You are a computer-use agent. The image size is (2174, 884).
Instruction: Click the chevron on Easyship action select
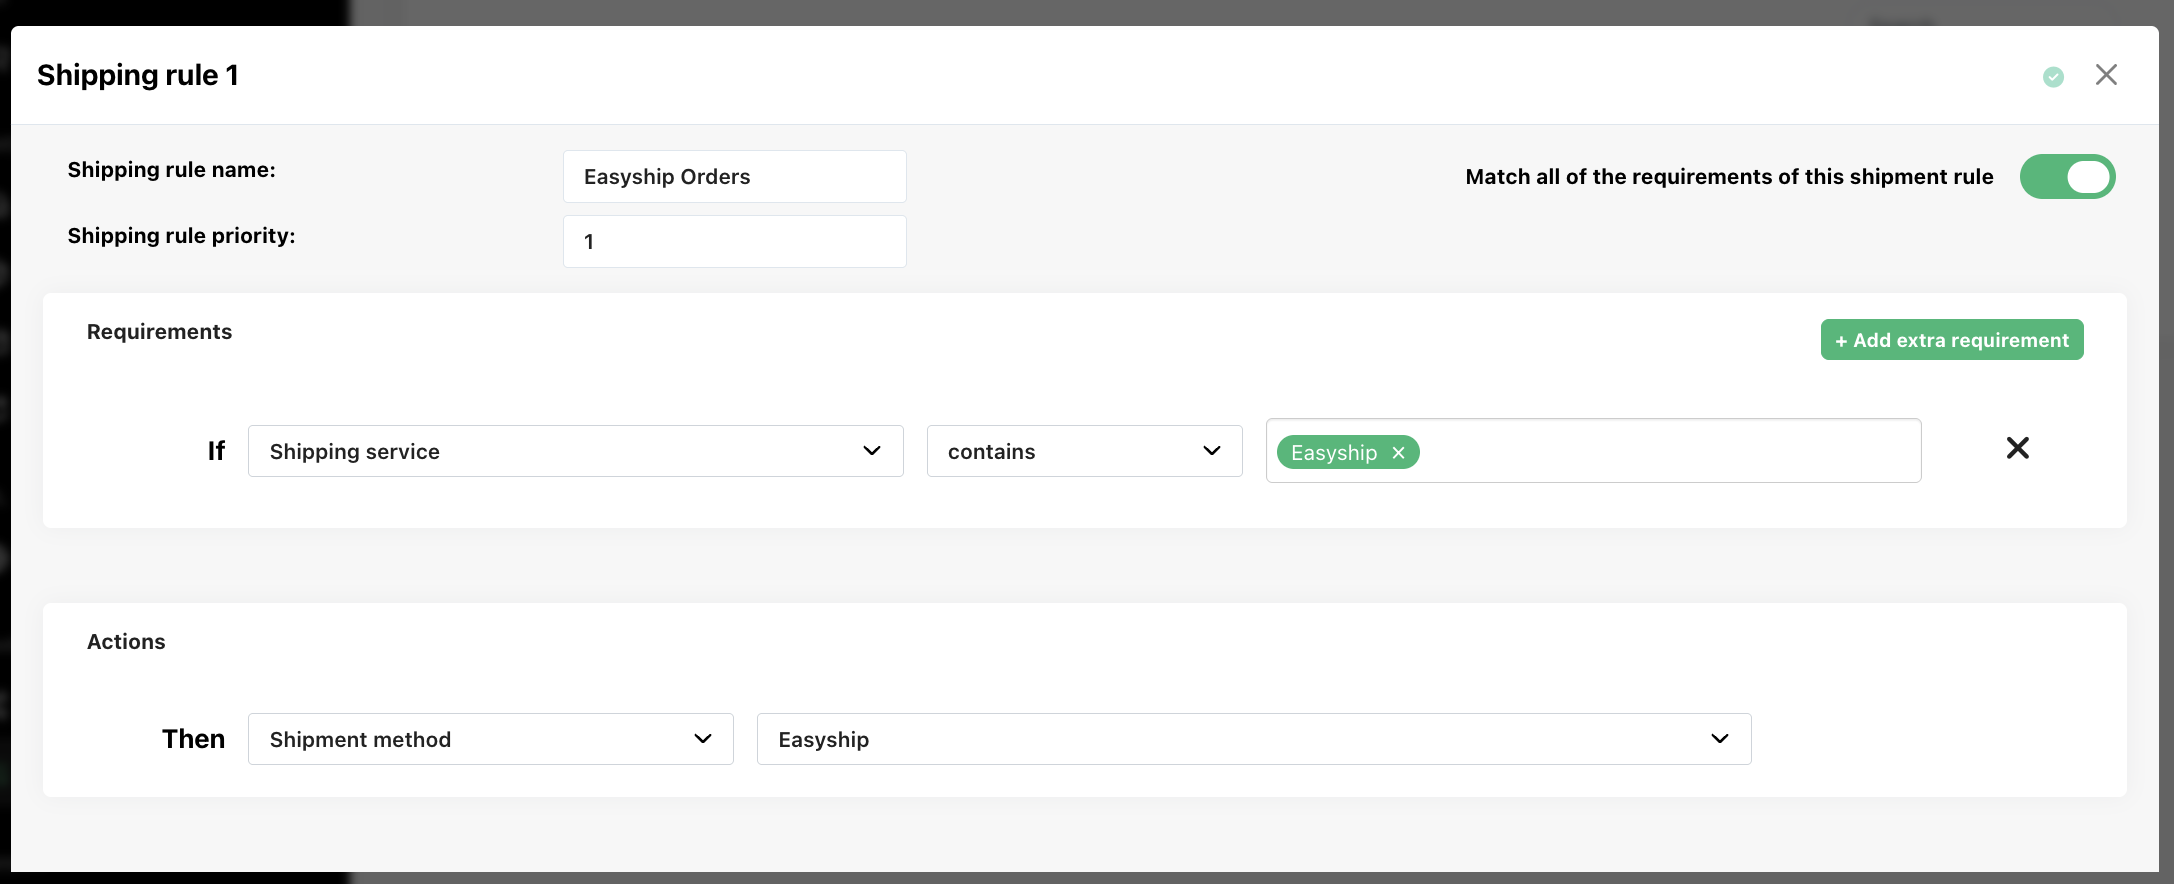[x=1719, y=739]
